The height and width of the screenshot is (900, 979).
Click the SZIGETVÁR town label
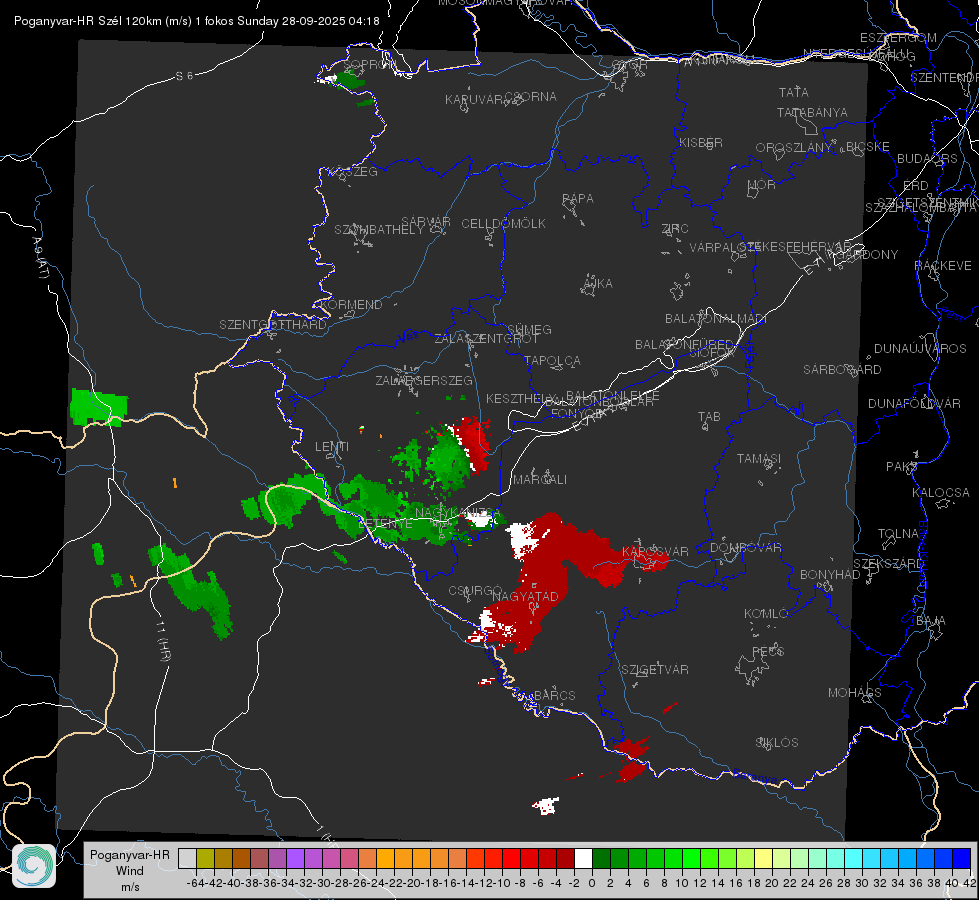[x=655, y=670]
